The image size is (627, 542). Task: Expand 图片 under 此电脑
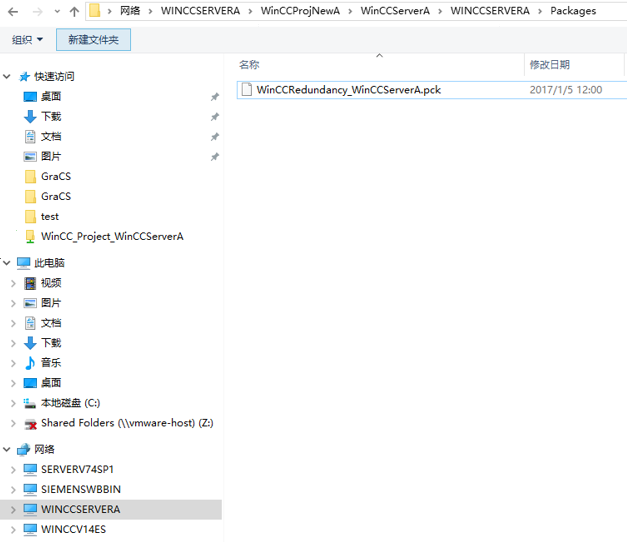tap(13, 303)
